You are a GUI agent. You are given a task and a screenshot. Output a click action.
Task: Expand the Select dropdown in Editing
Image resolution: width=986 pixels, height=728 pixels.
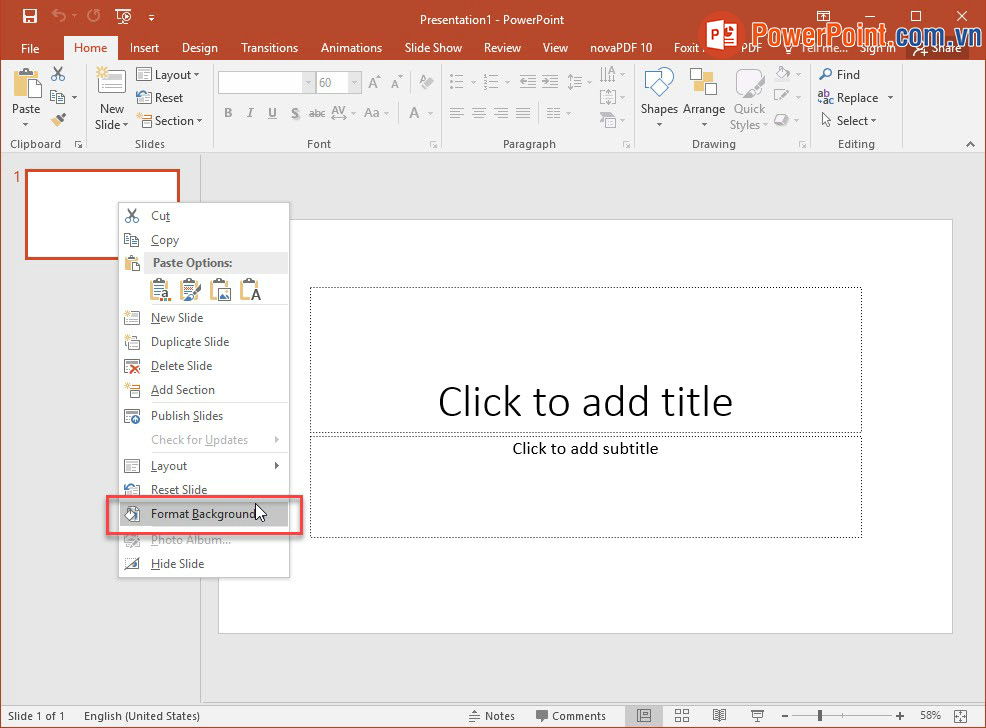pos(848,121)
